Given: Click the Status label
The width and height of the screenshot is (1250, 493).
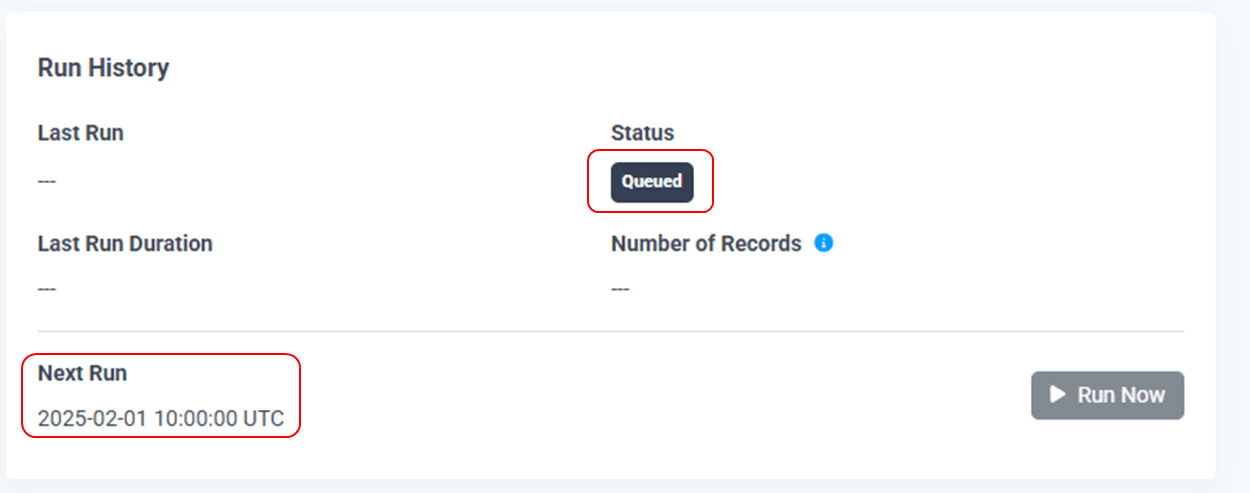Looking at the screenshot, I should [643, 133].
